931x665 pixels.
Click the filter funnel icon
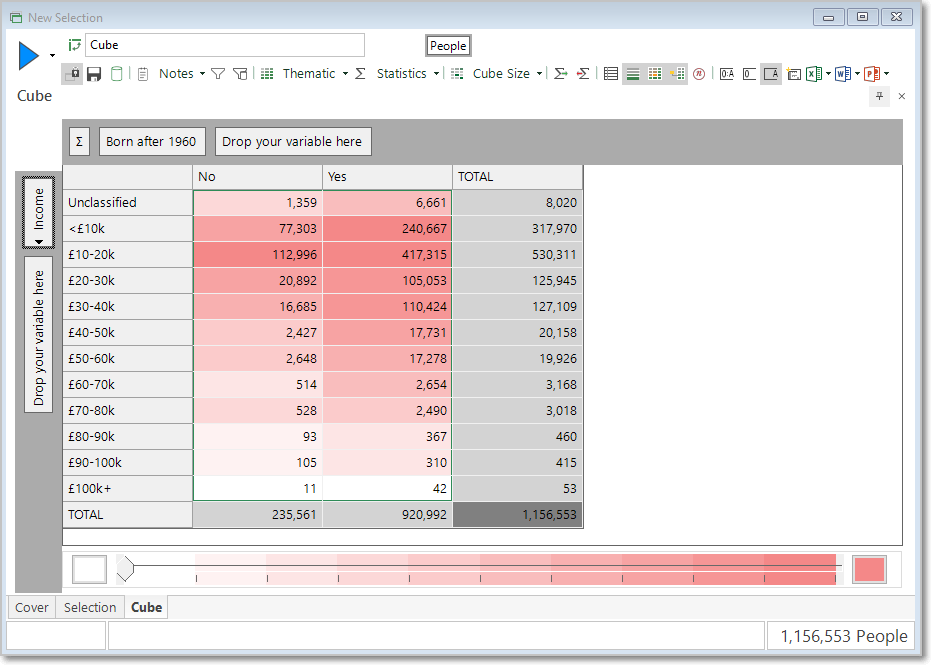click(x=218, y=74)
